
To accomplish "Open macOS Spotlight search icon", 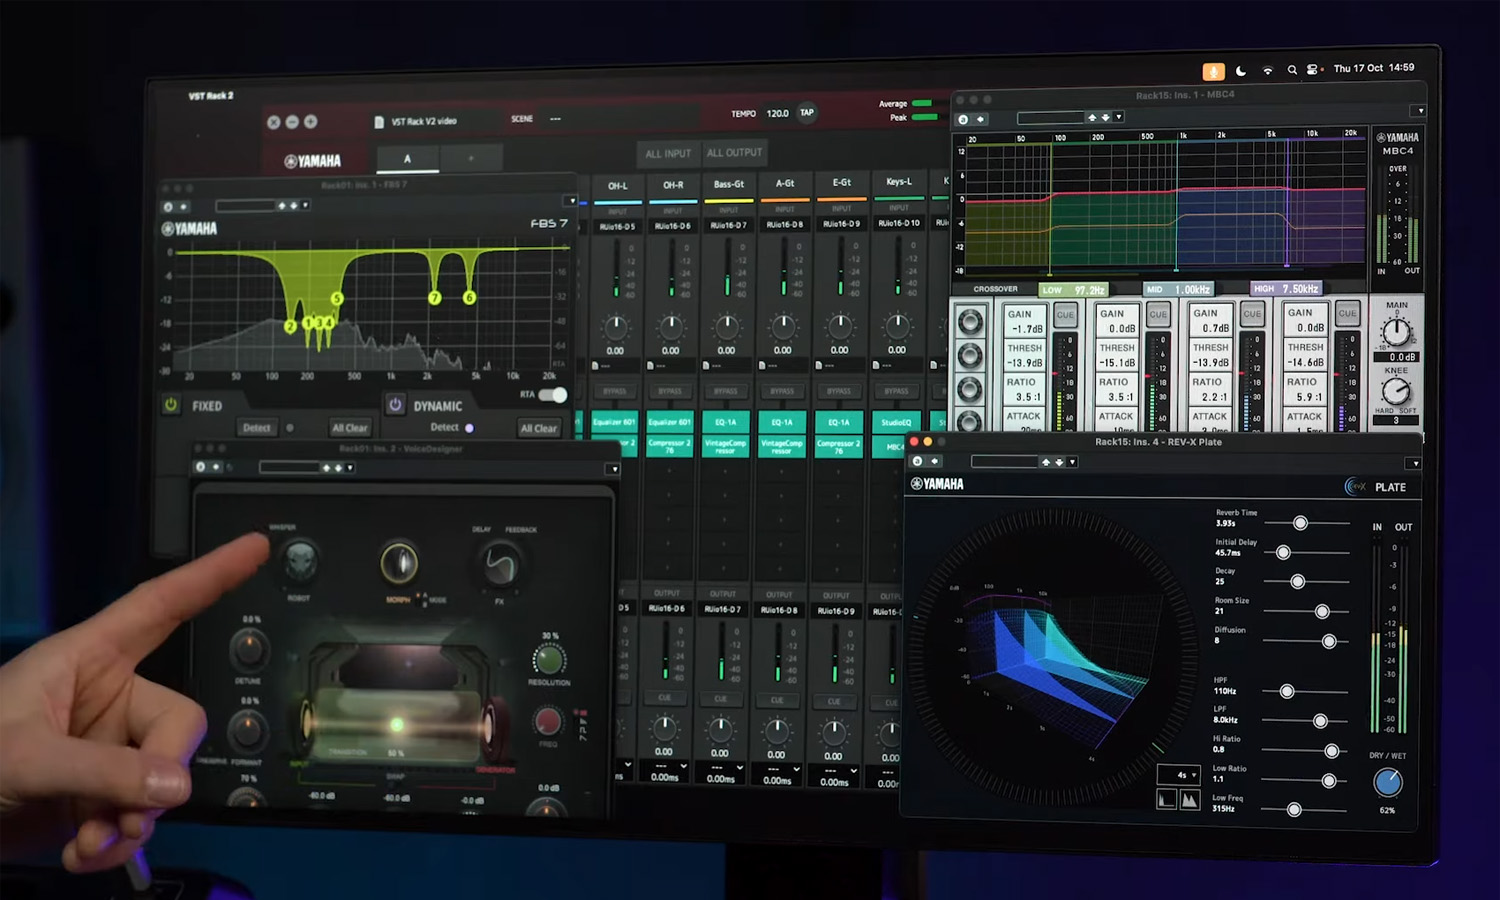I will [1292, 70].
